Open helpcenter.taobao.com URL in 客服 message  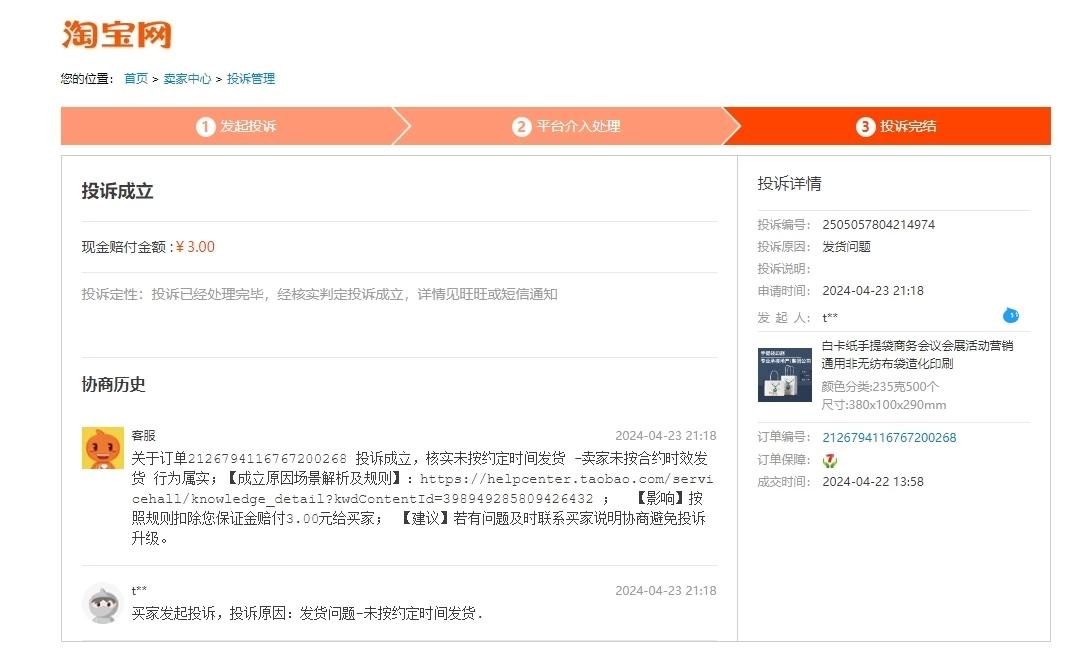(422, 489)
